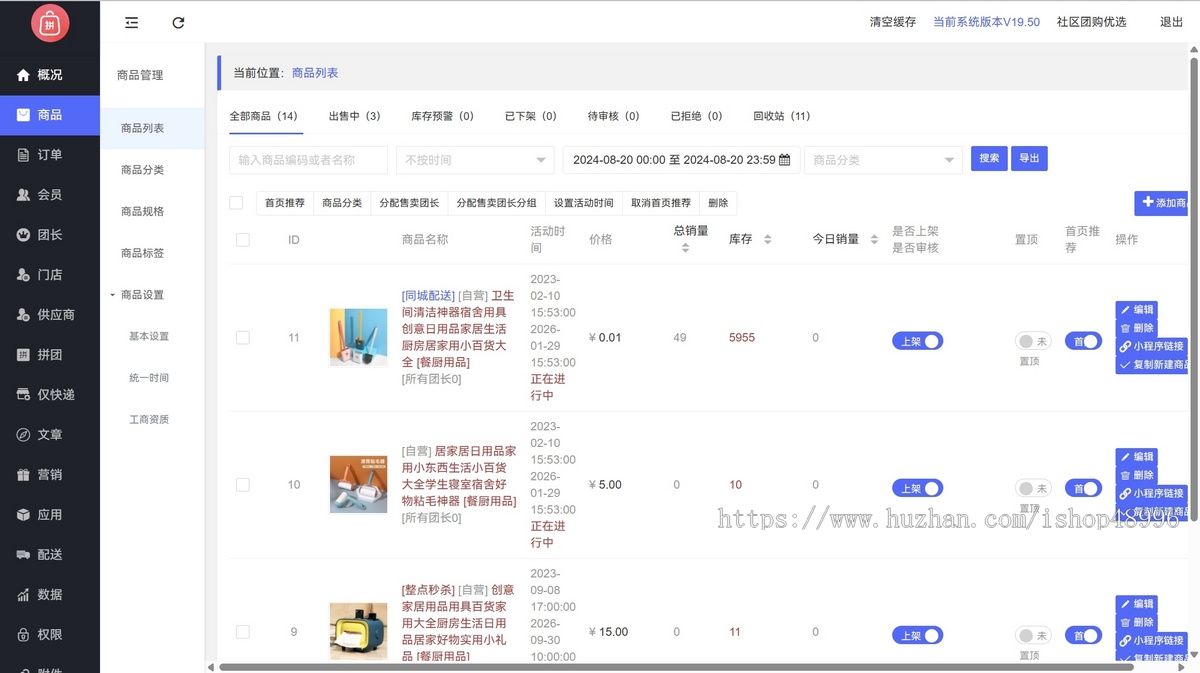
Task: Open 团长 leaders sidebar icon
Action: coord(24,235)
